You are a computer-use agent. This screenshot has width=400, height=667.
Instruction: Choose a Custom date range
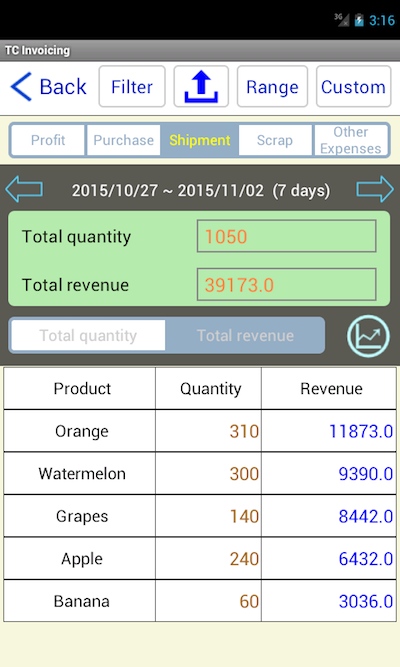[x=353, y=86]
